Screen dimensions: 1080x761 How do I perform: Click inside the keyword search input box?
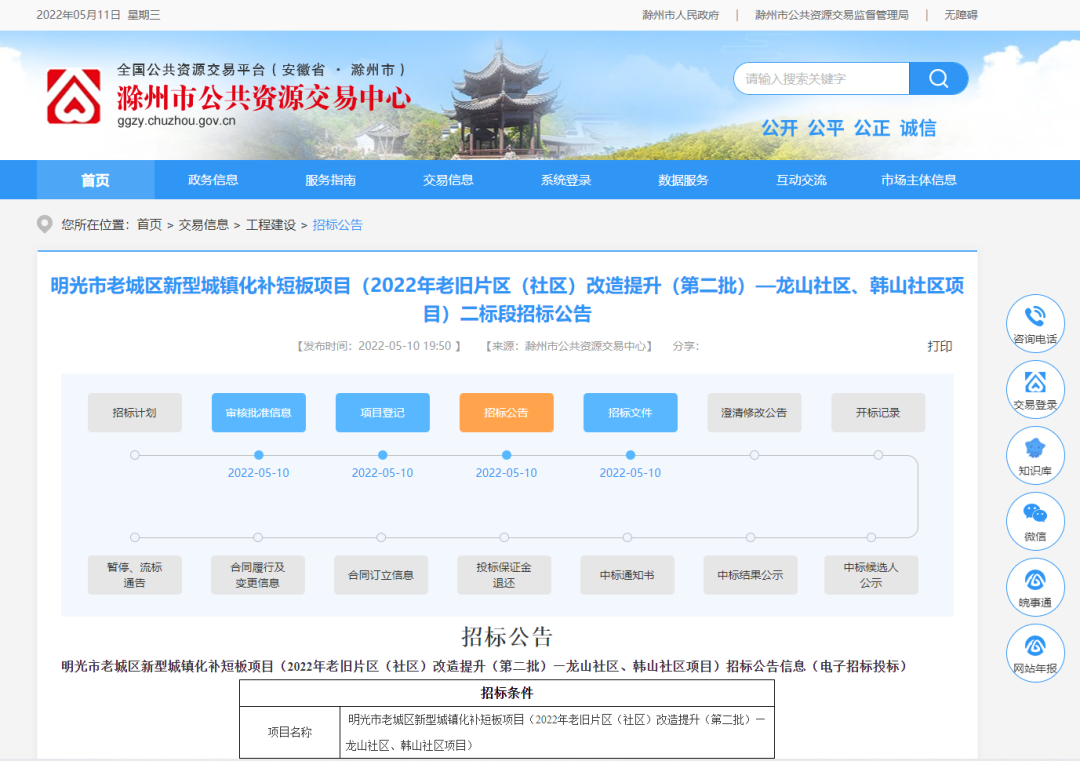(820, 78)
